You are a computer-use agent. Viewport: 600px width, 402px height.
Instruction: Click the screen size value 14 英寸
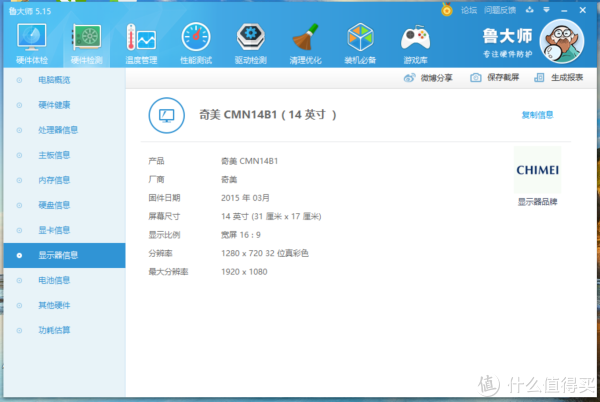(271, 216)
